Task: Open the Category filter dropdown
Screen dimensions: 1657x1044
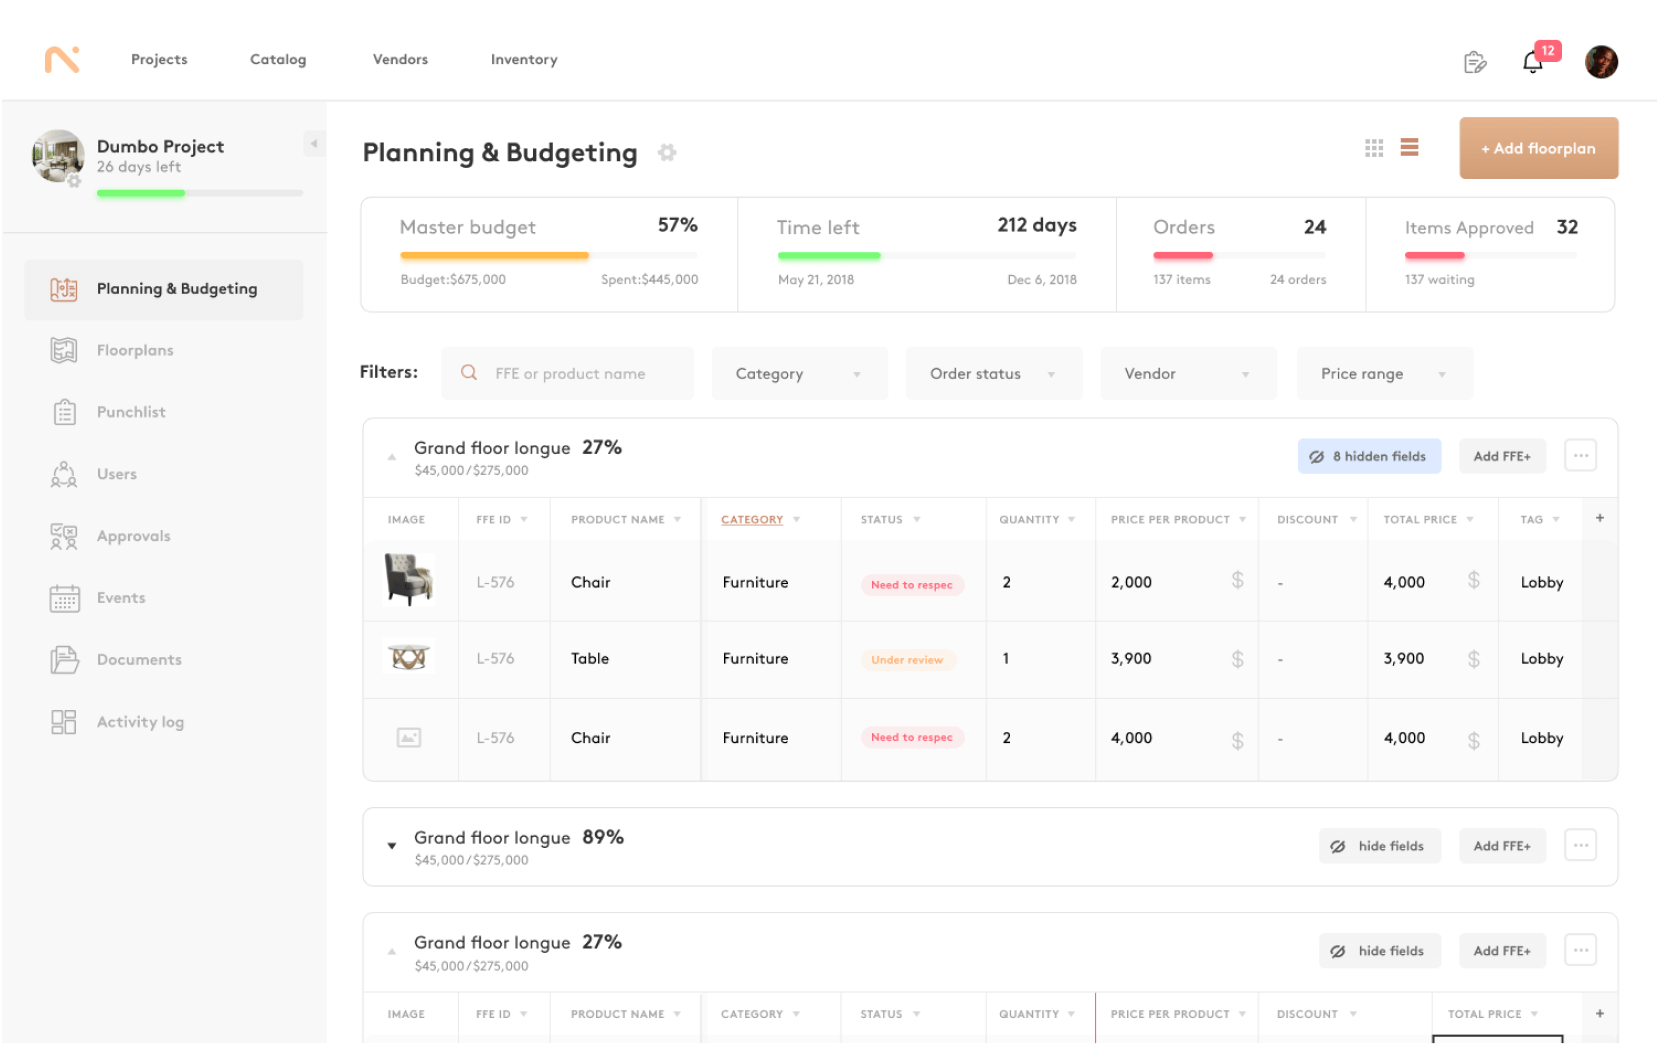Action: tap(798, 374)
